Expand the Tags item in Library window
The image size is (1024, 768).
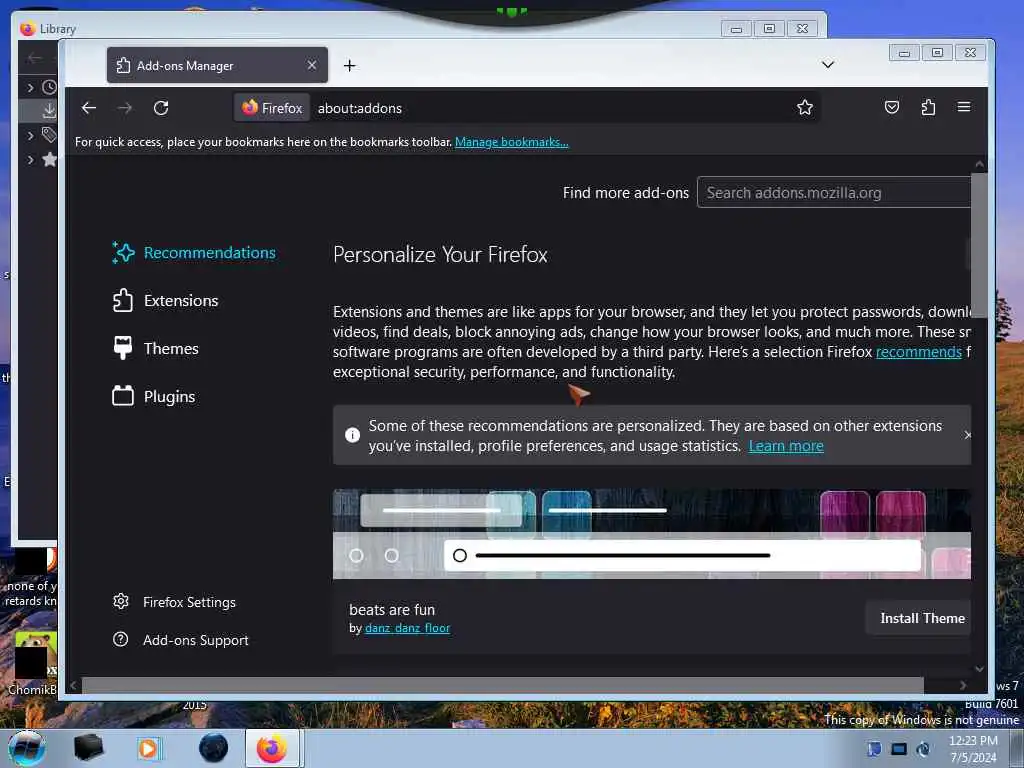click(x=30, y=135)
